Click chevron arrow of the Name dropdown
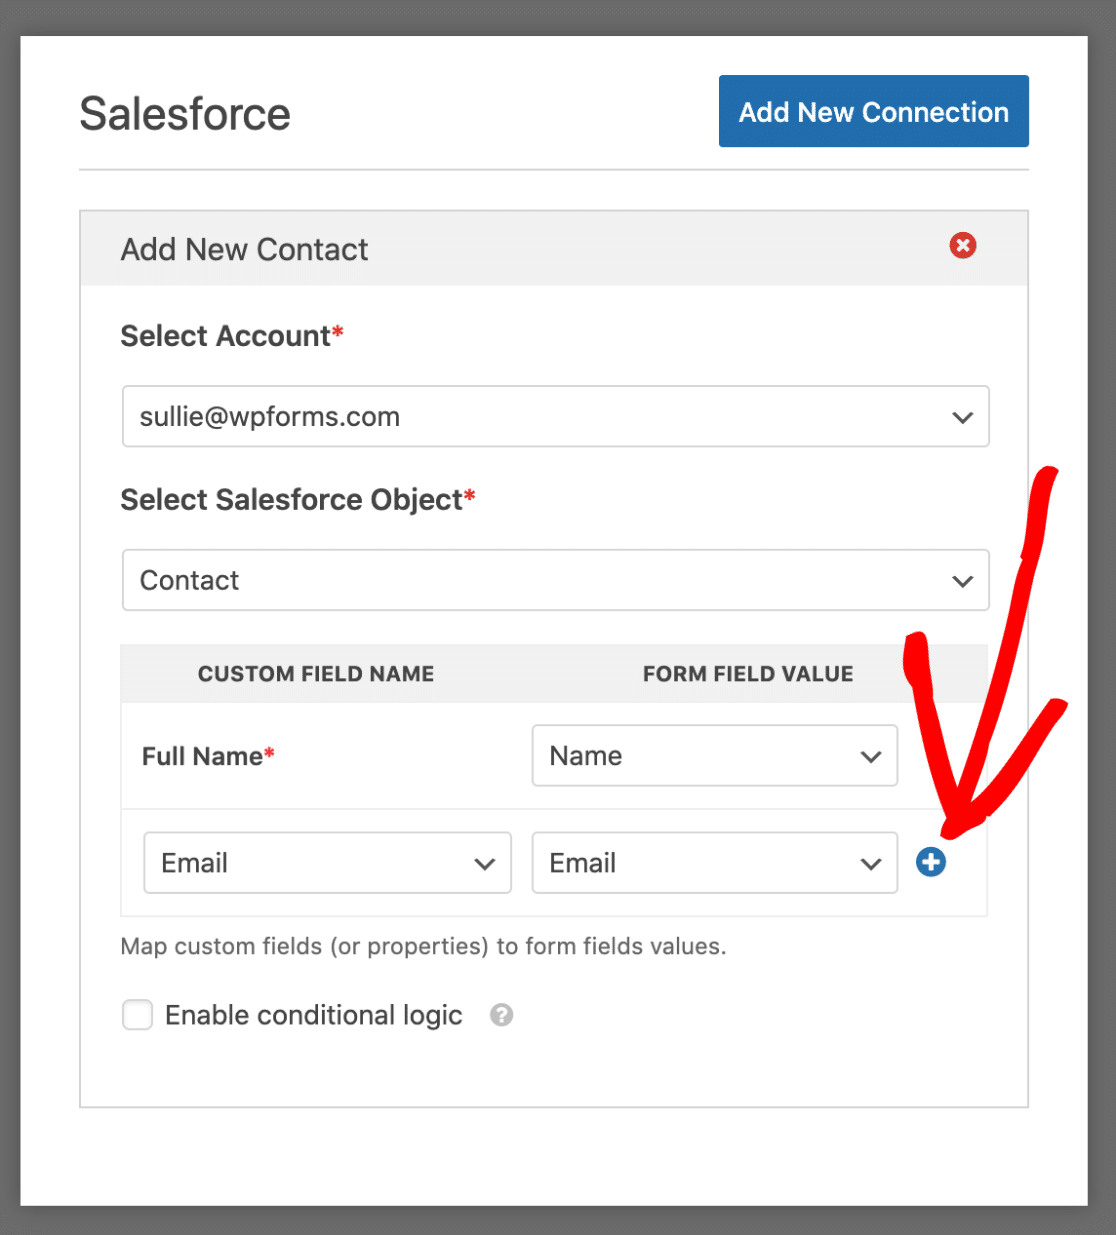 pos(871,757)
